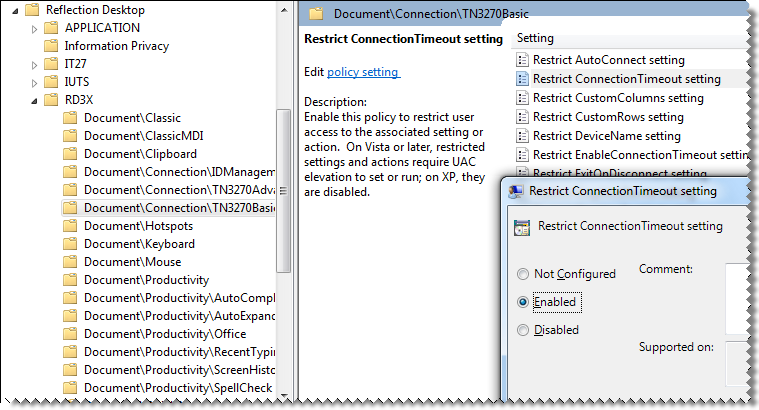The width and height of the screenshot is (759, 410).
Task: Click the Restrict CustomRows setting policy icon
Action: tap(522, 117)
